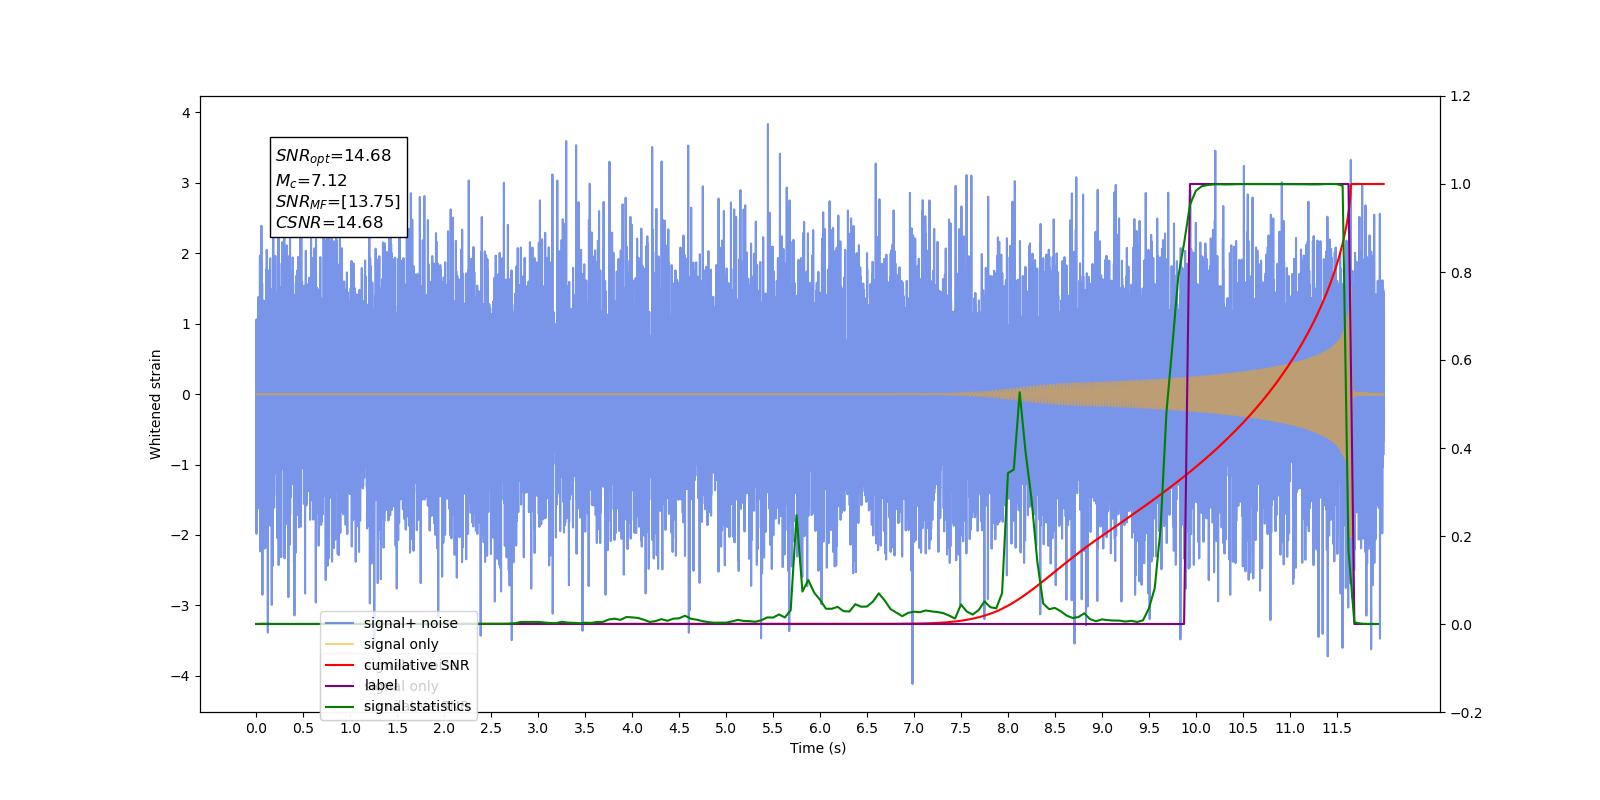
Task: Click x-axis tick label 1.5
Action: pos(397,728)
